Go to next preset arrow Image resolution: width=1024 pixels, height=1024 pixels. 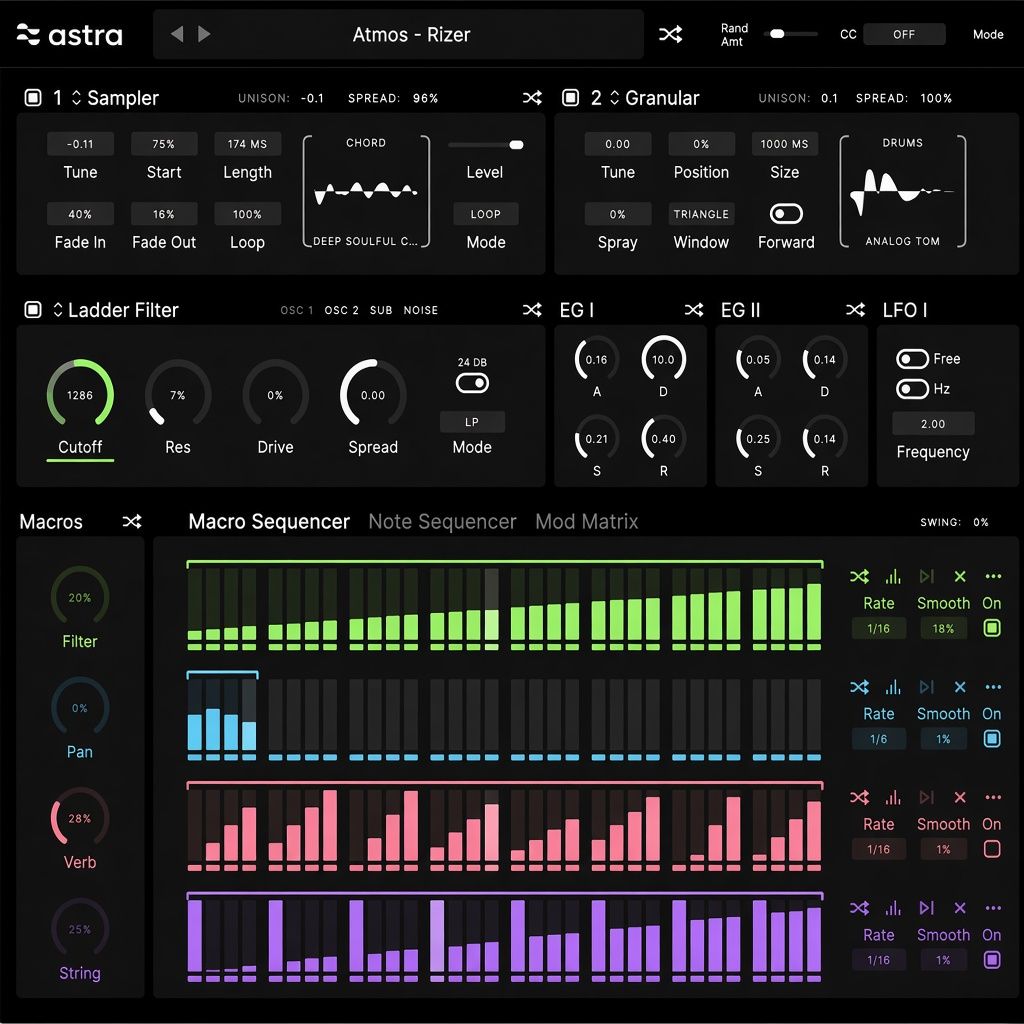[x=204, y=33]
